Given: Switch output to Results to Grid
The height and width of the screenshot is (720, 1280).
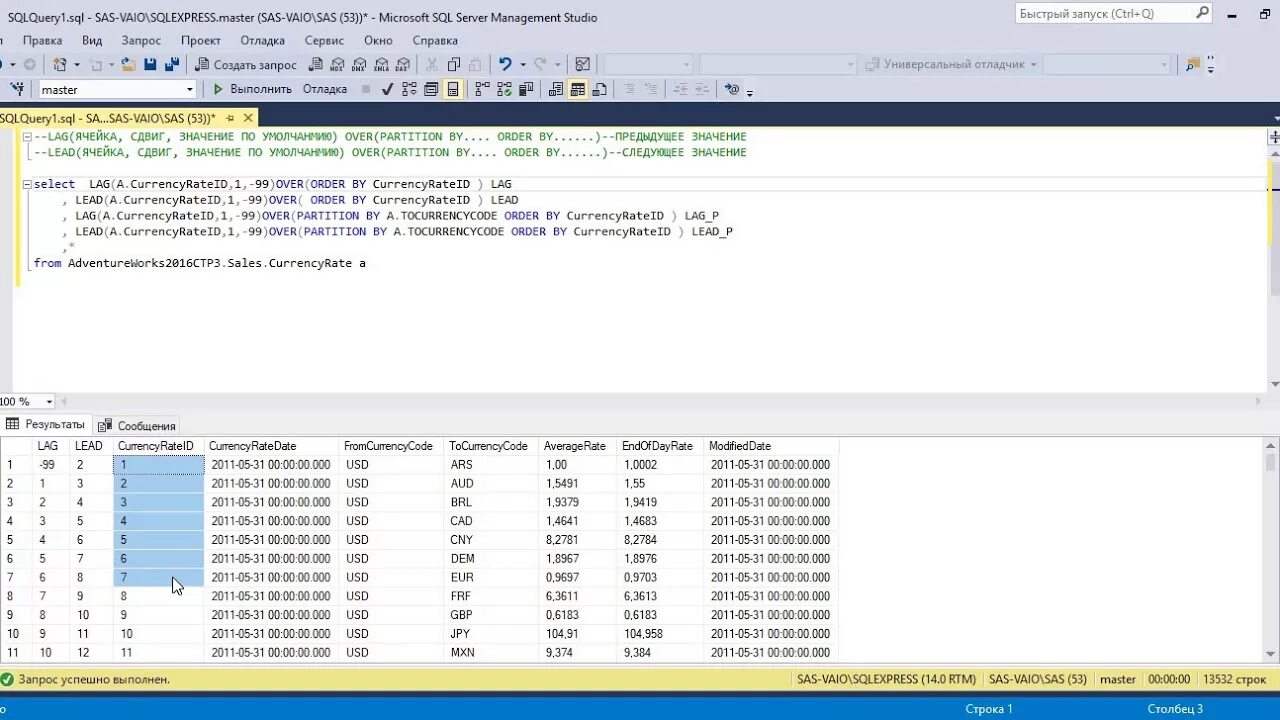Looking at the screenshot, I should pyautogui.click(x=577, y=89).
